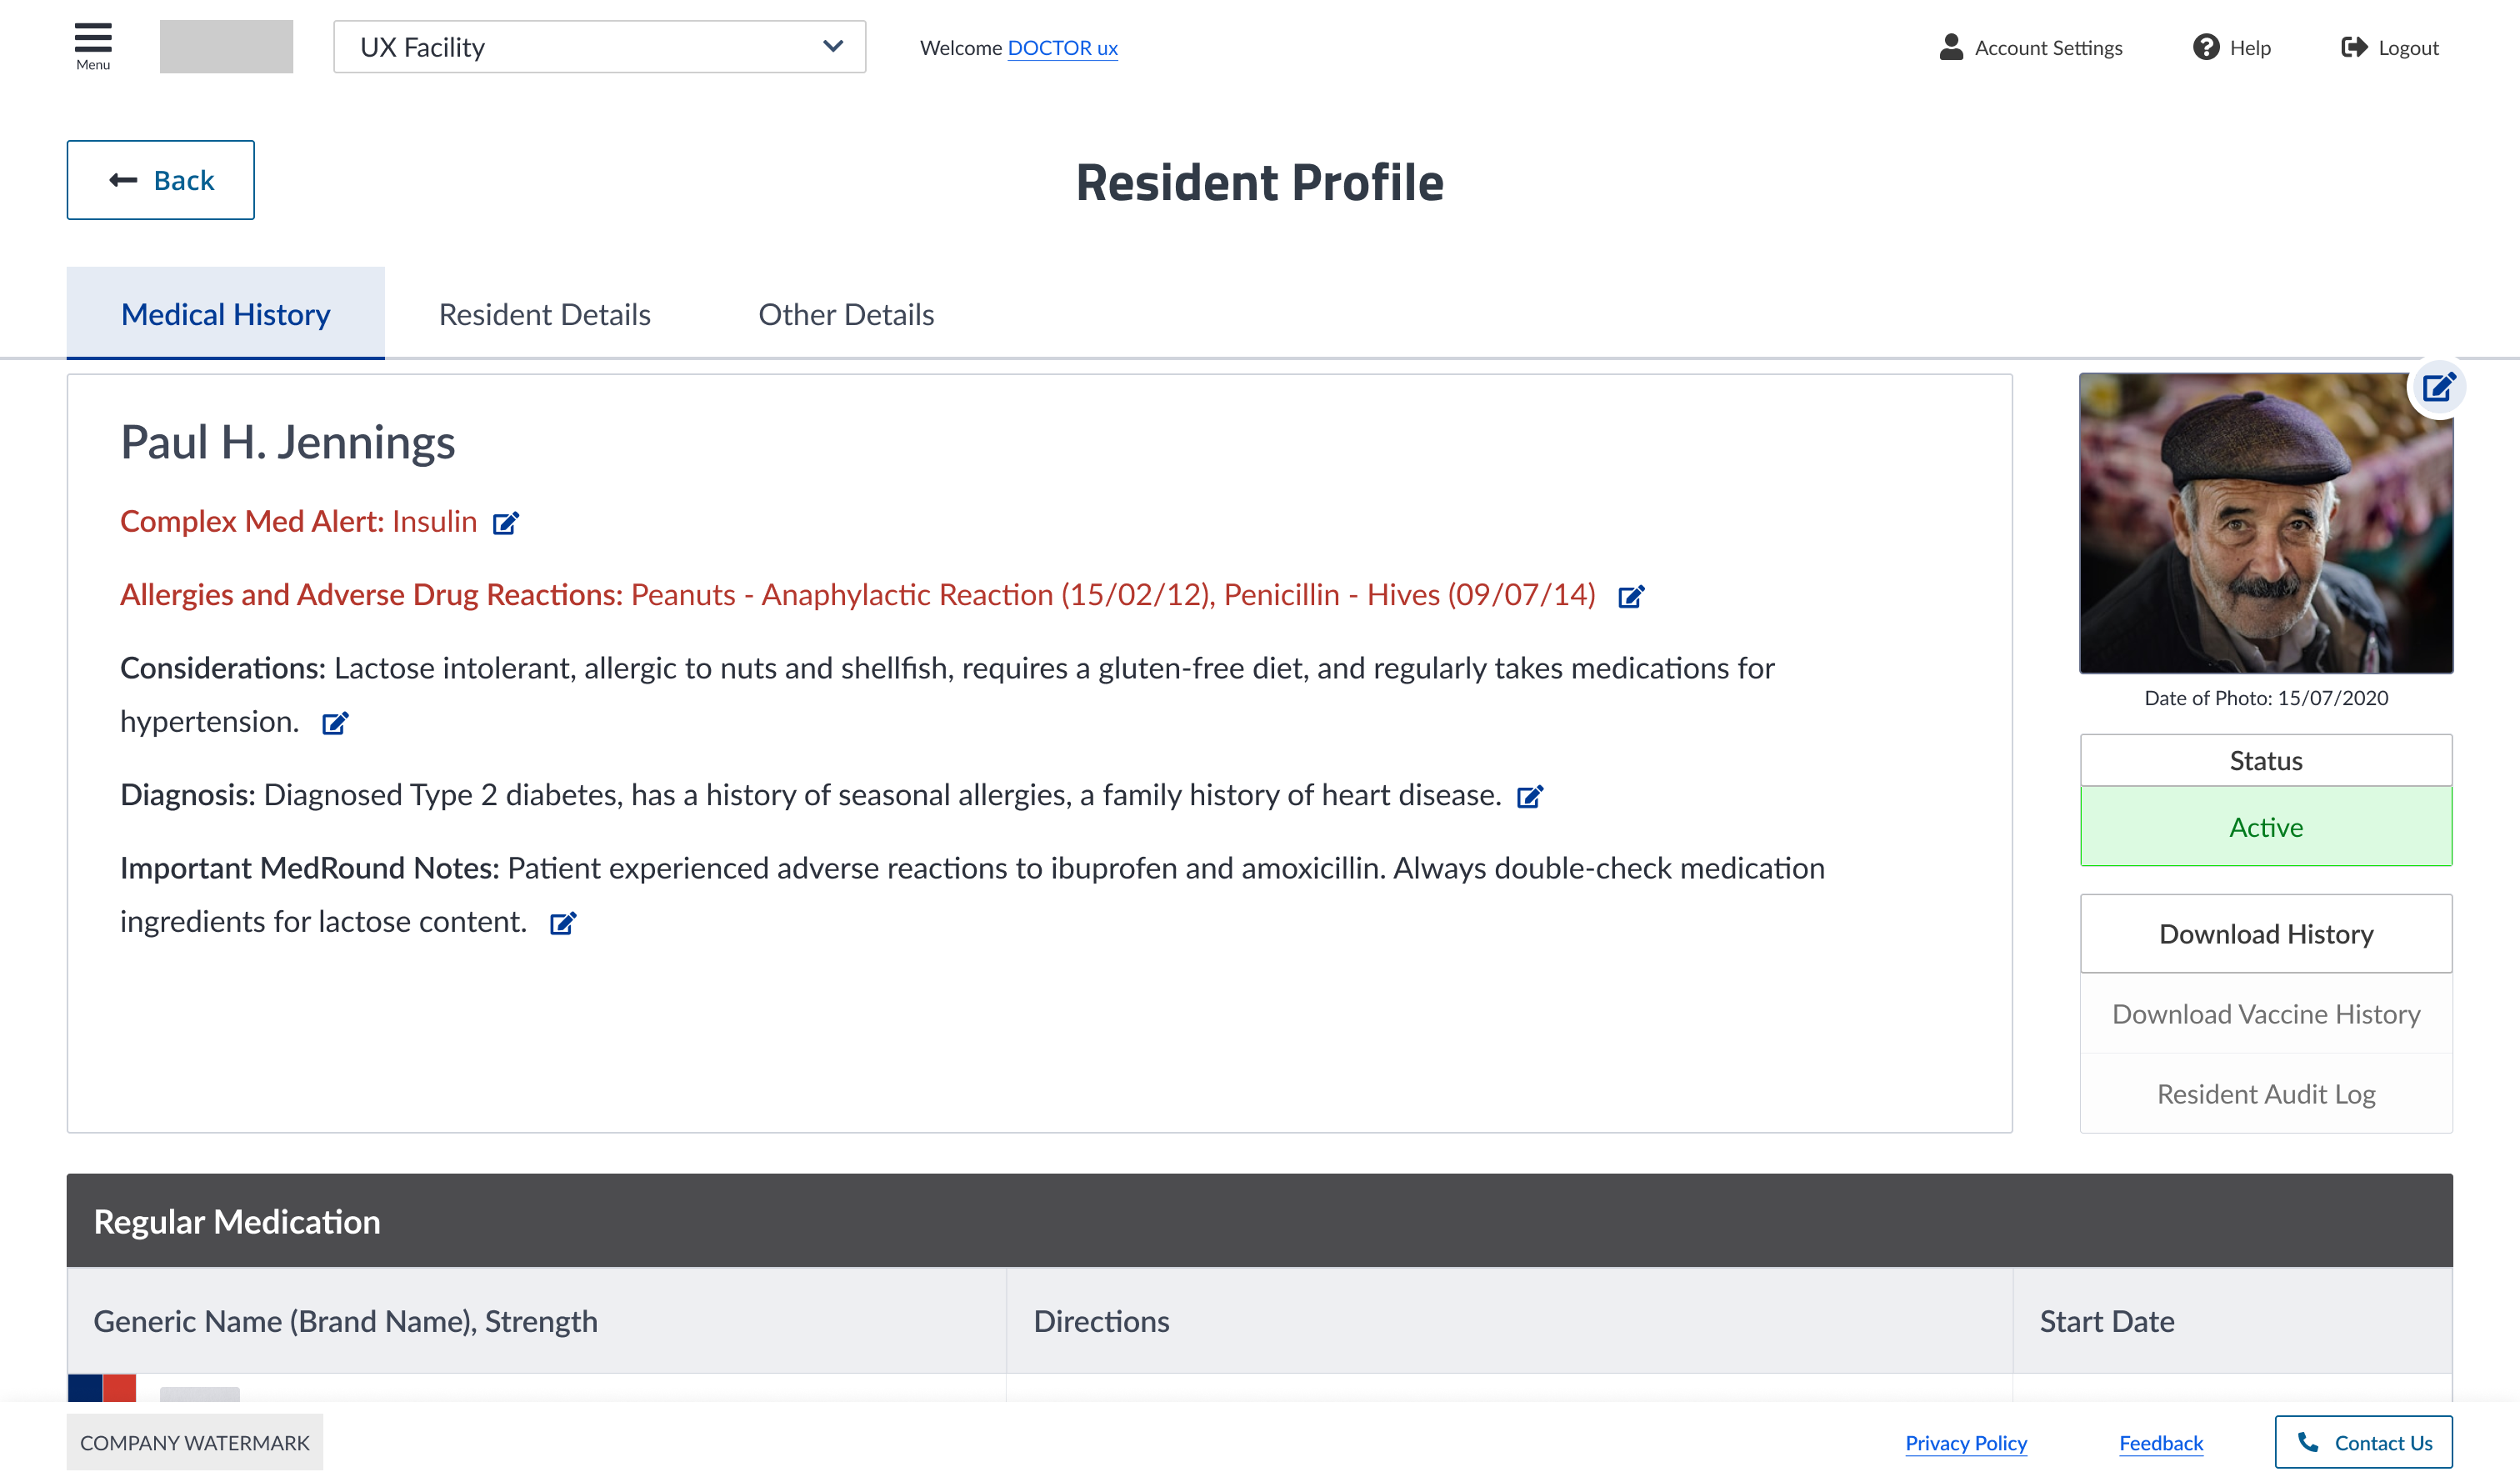Viewport: 2520px width, 1482px height.
Task: Open the Resident Audit Log
Action: (2266, 1093)
